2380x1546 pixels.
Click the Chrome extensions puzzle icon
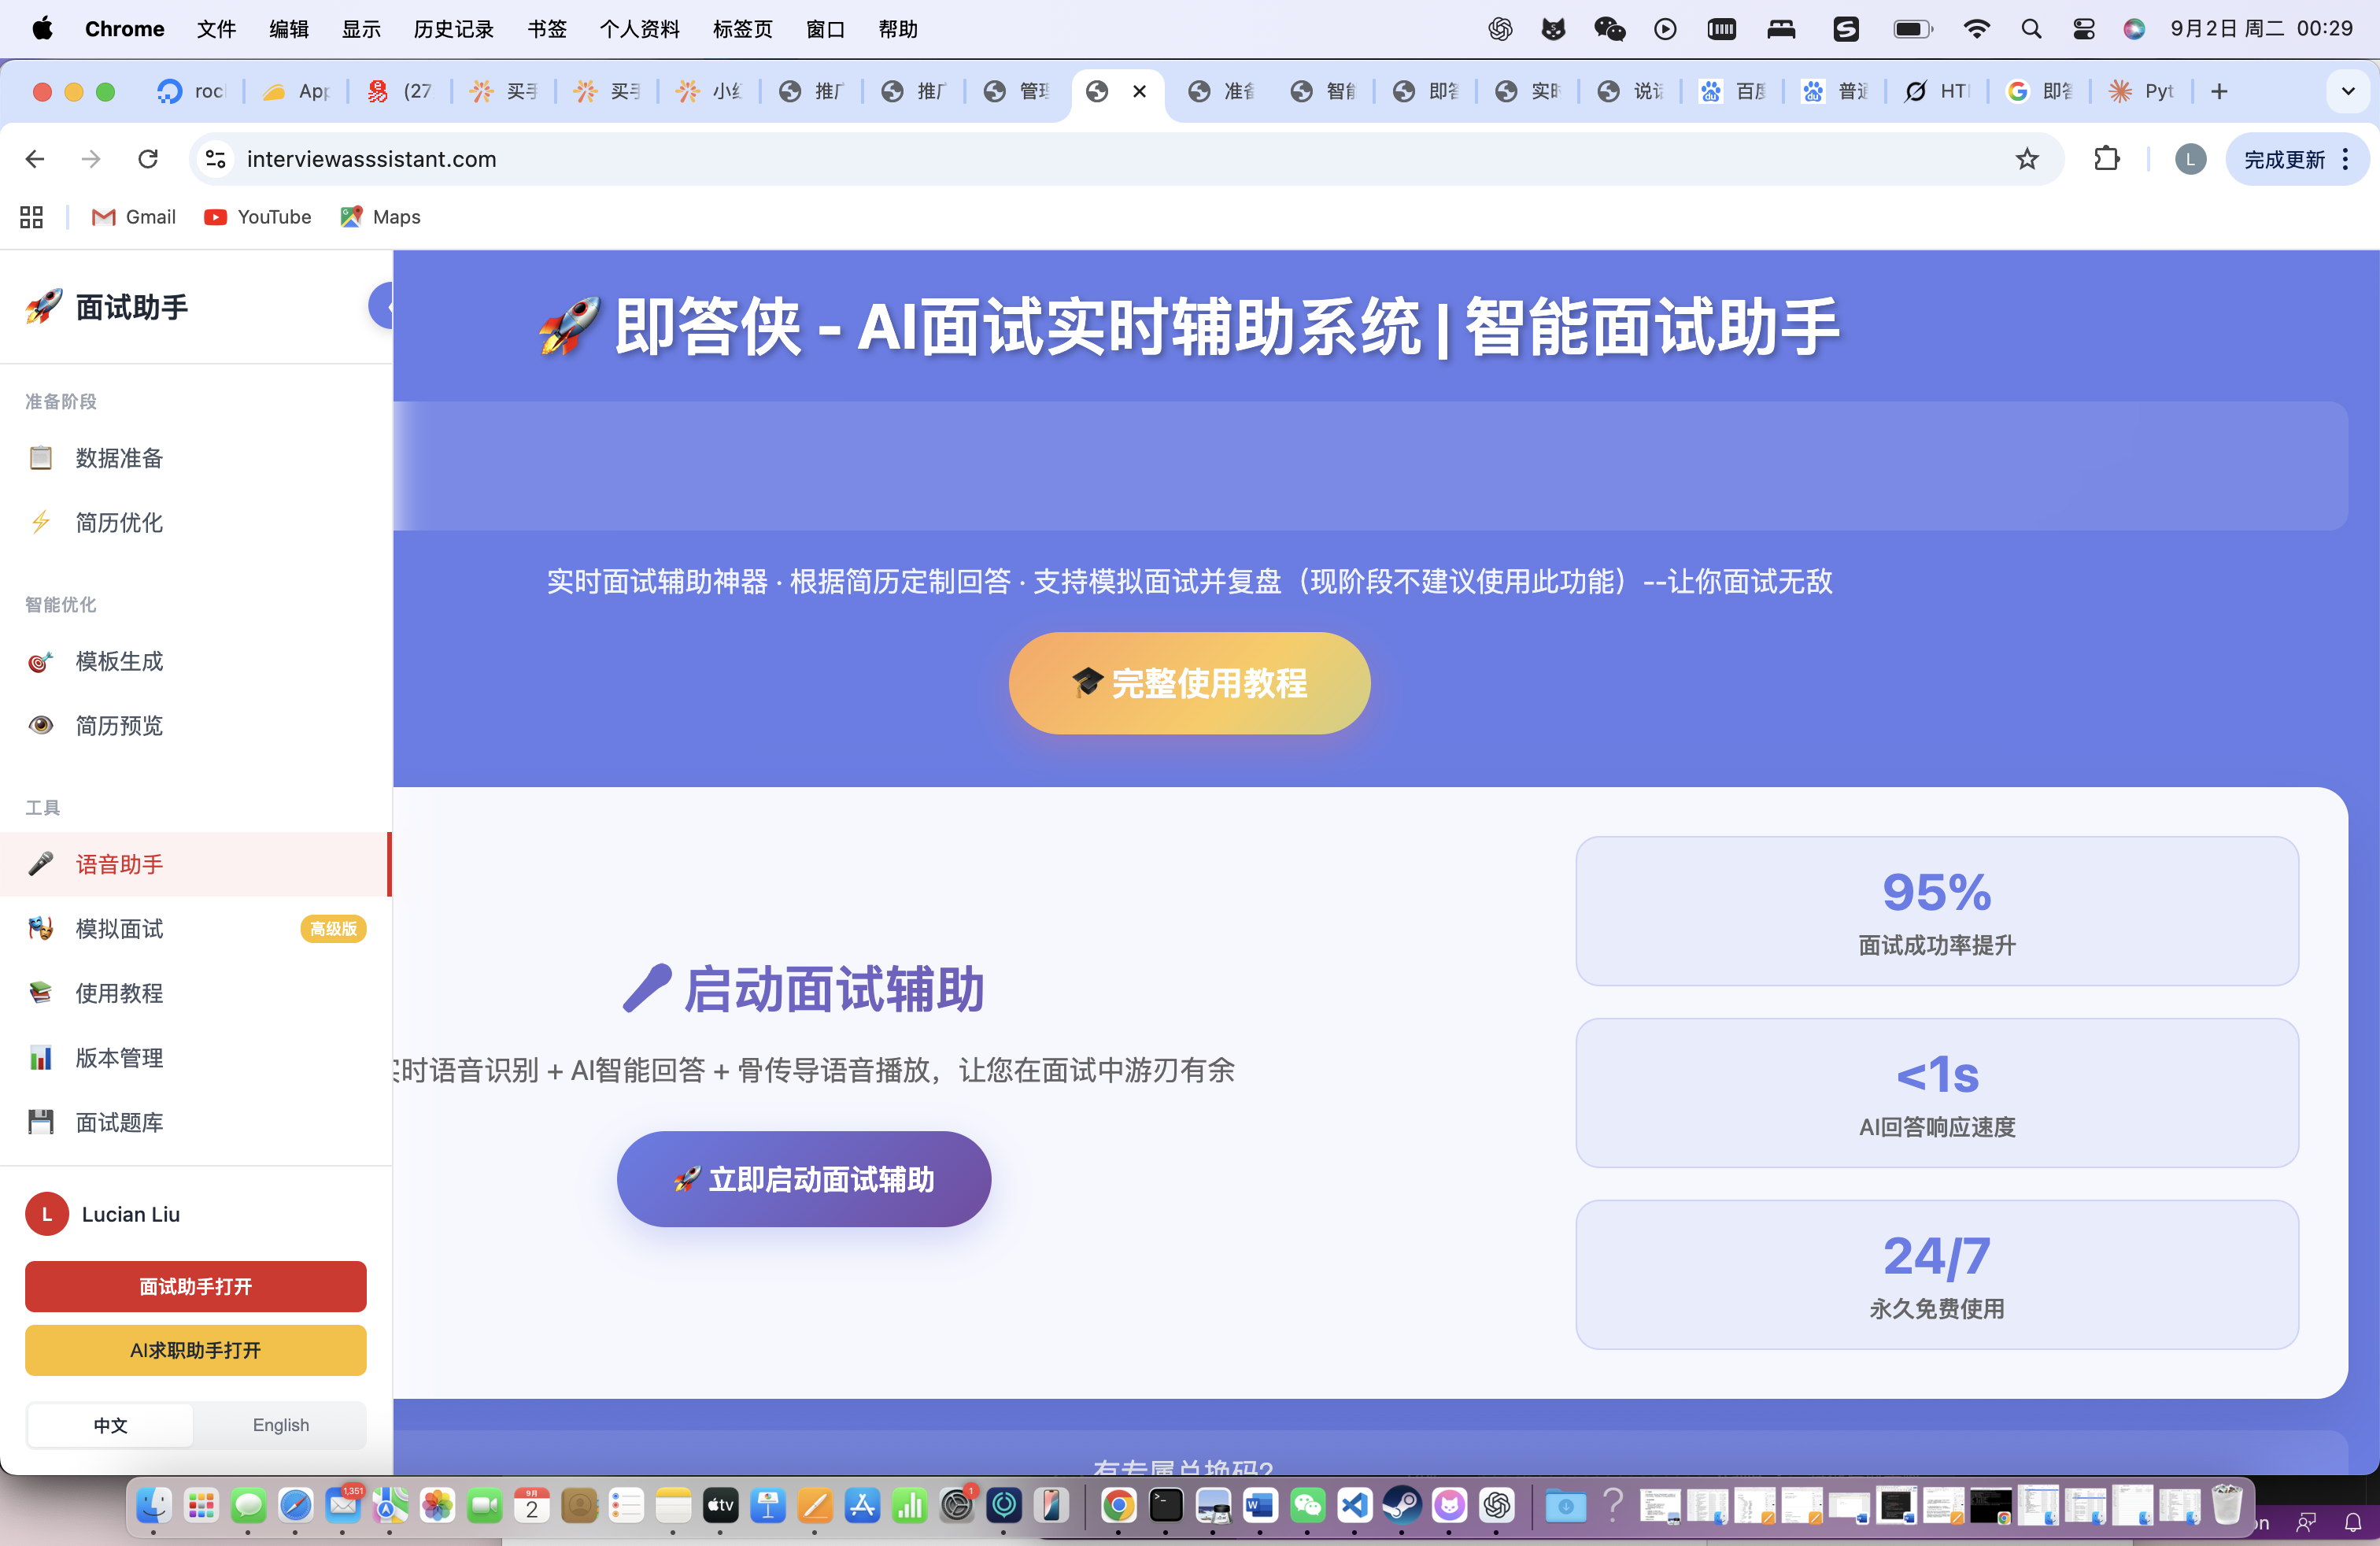point(2106,159)
